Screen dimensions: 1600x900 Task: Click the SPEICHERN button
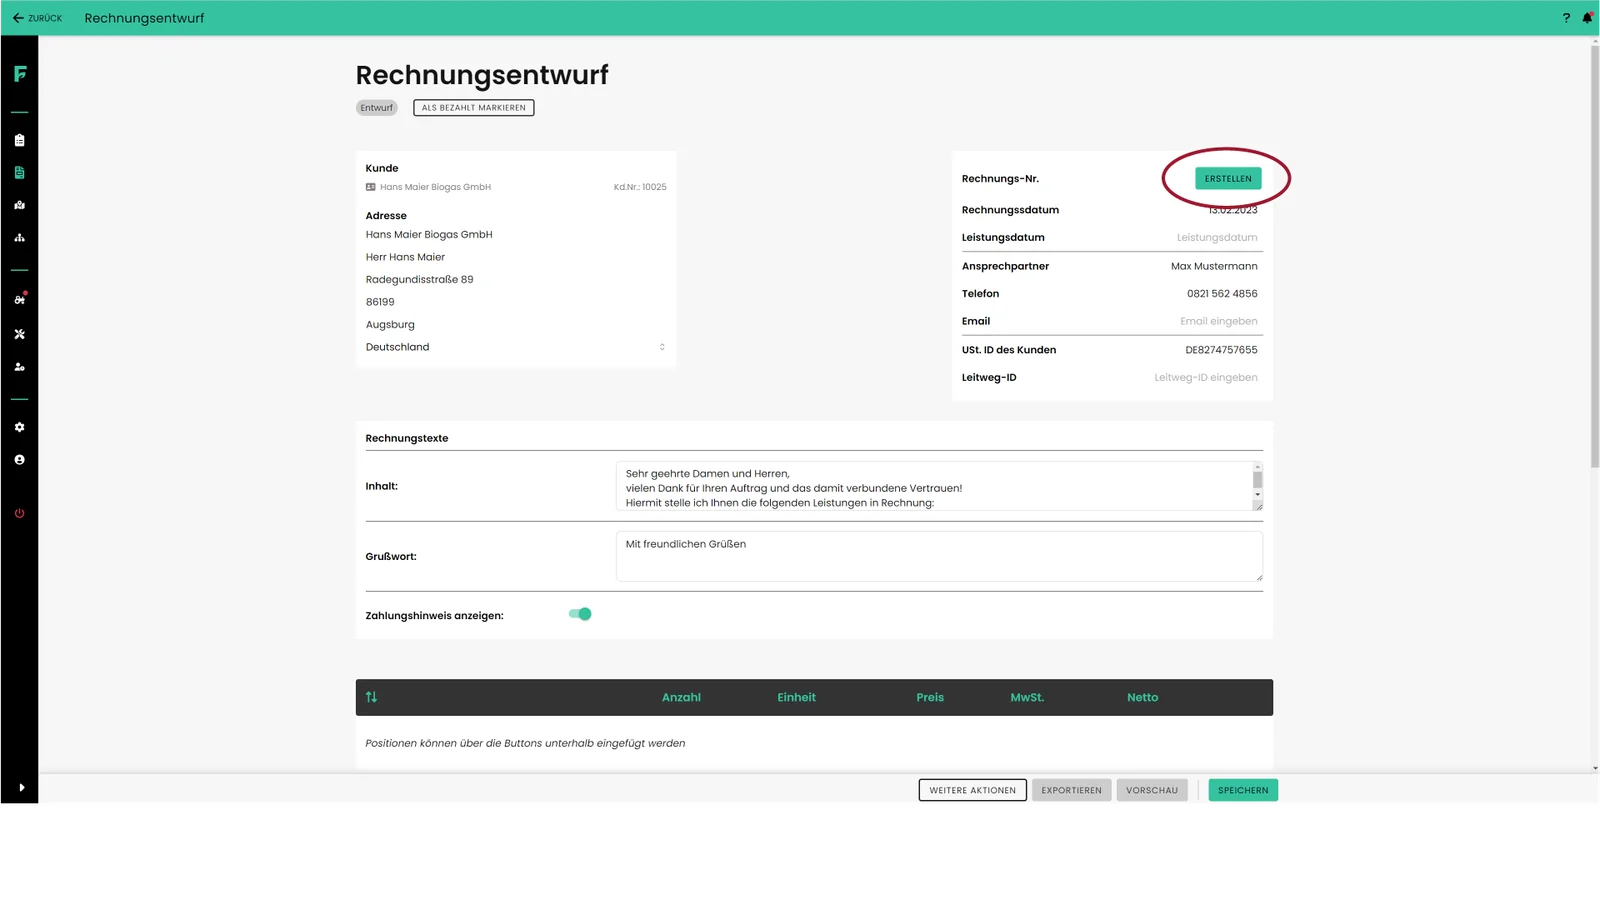tap(1243, 790)
